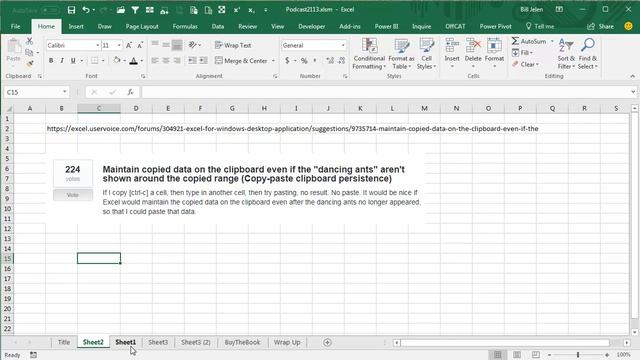This screenshot has height=360, width=640.
Task: Expand the Merge & Center dropdown arrow
Action: coord(273,61)
